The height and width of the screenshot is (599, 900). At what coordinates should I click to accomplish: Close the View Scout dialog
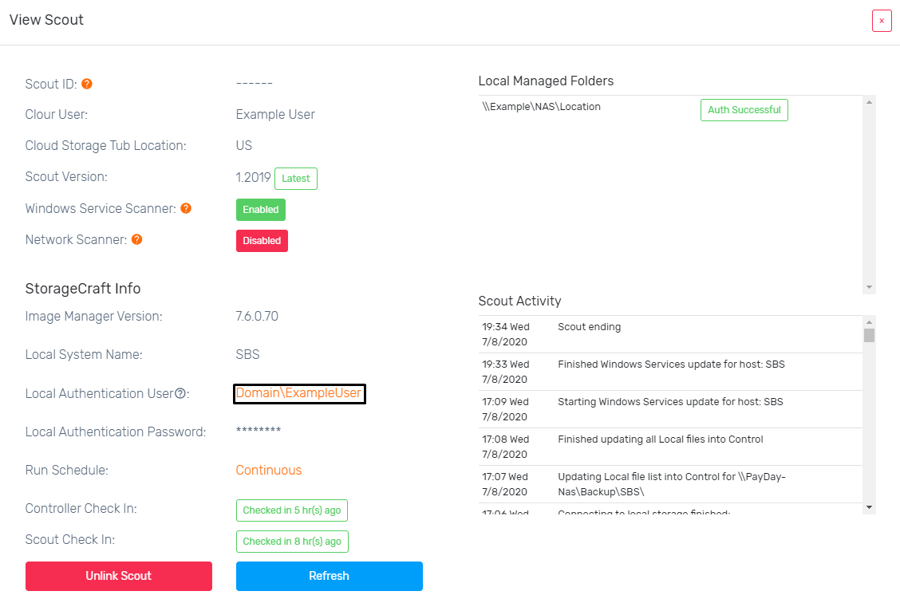tap(881, 20)
